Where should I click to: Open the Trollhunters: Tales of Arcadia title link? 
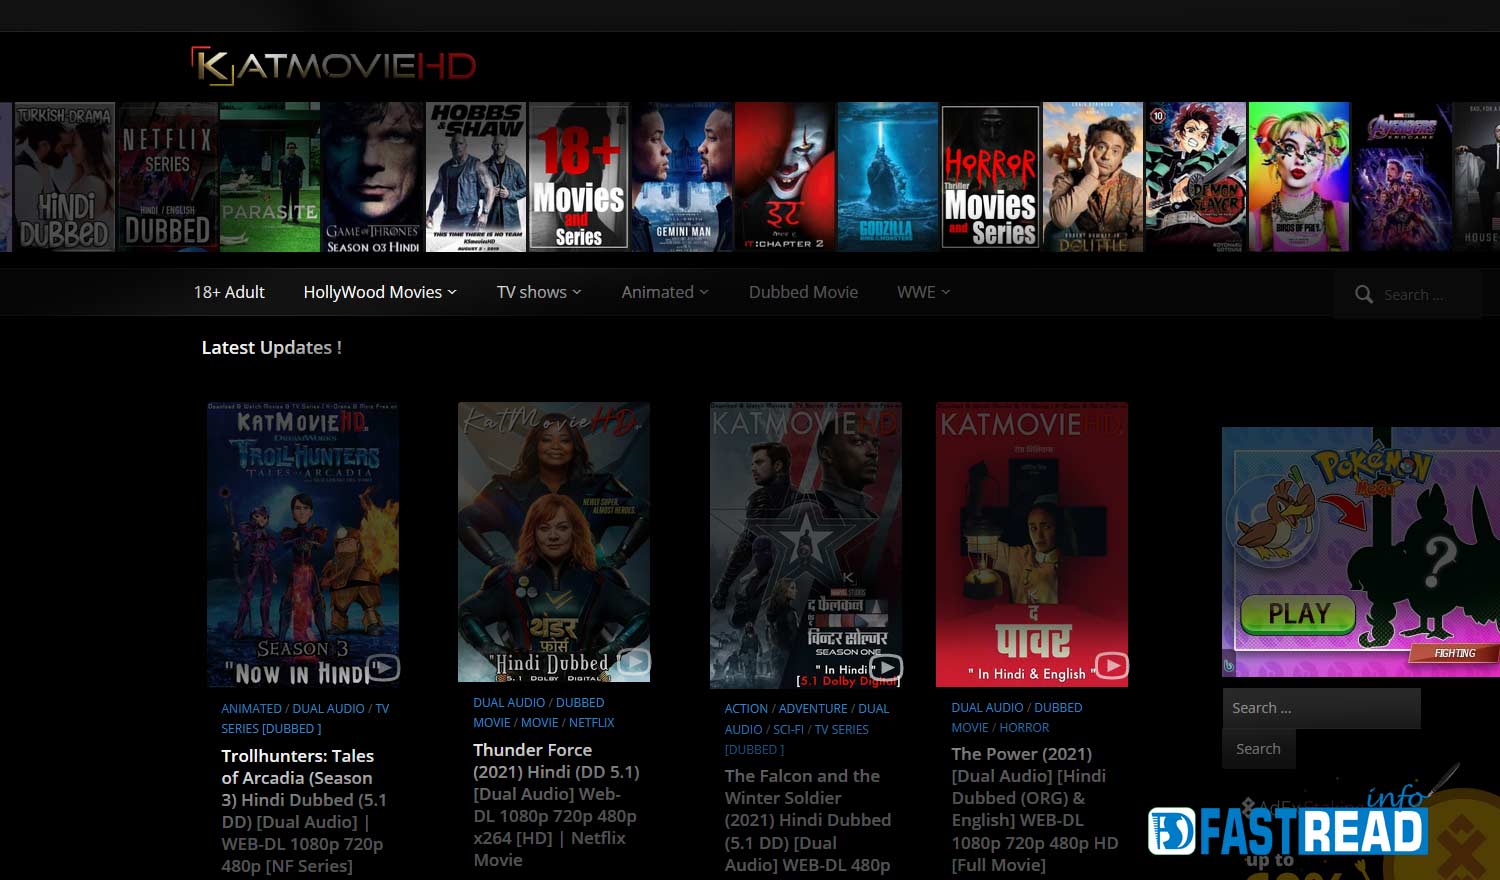(304, 810)
